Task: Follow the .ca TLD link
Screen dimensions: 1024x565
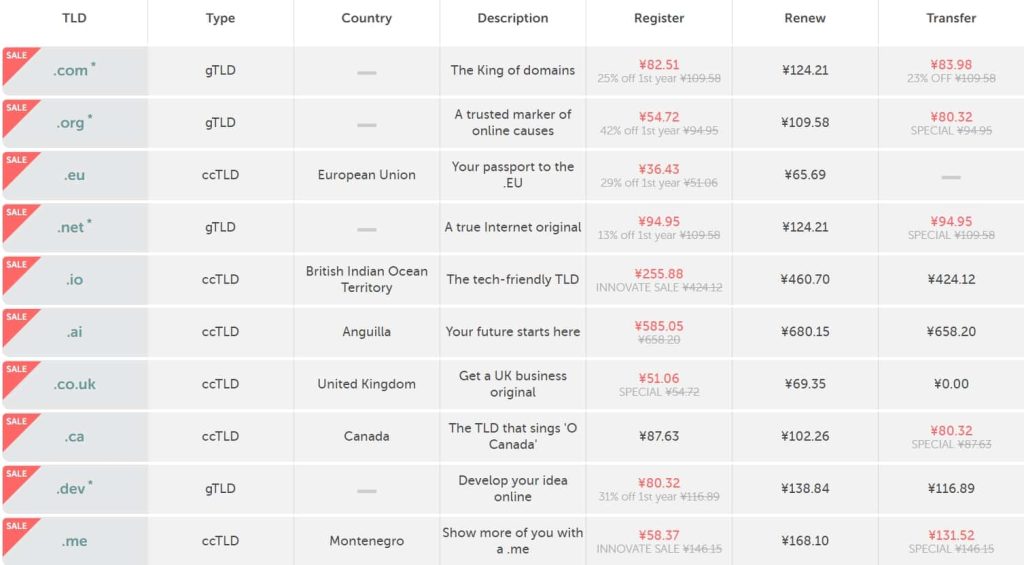Action: click(75, 437)
